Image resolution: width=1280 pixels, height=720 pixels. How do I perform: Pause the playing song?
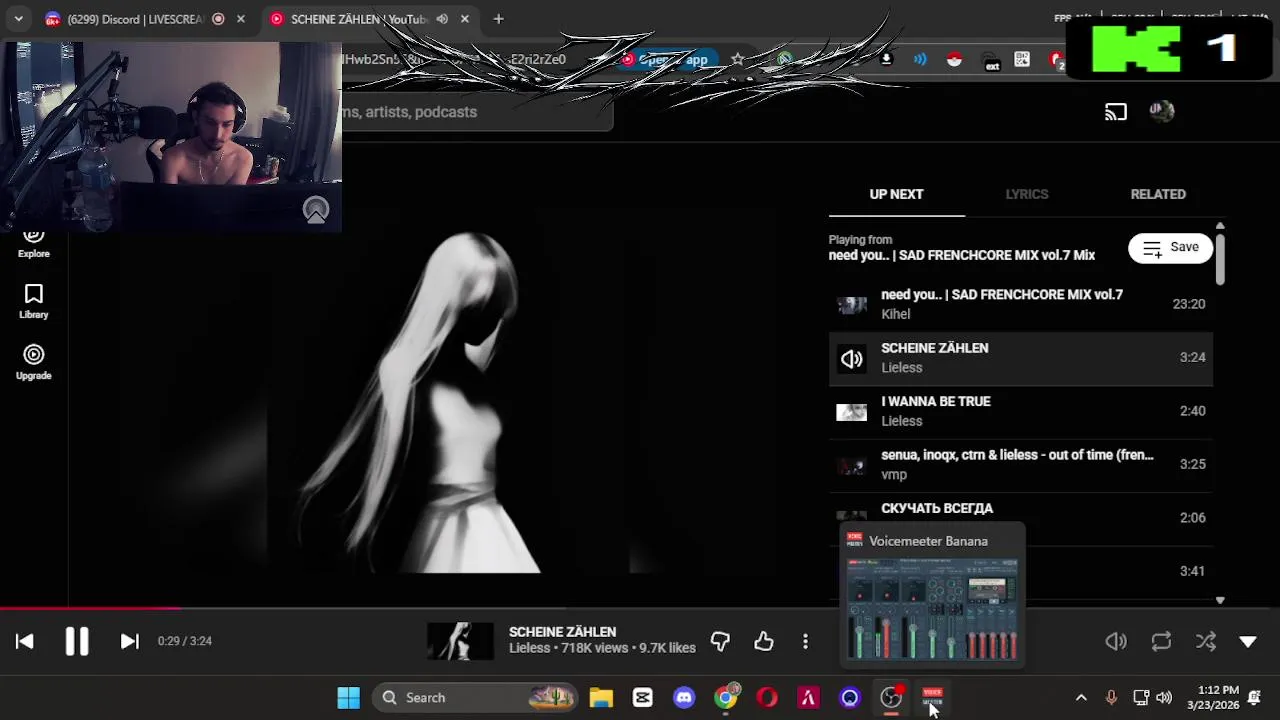[x=77, y=642]
